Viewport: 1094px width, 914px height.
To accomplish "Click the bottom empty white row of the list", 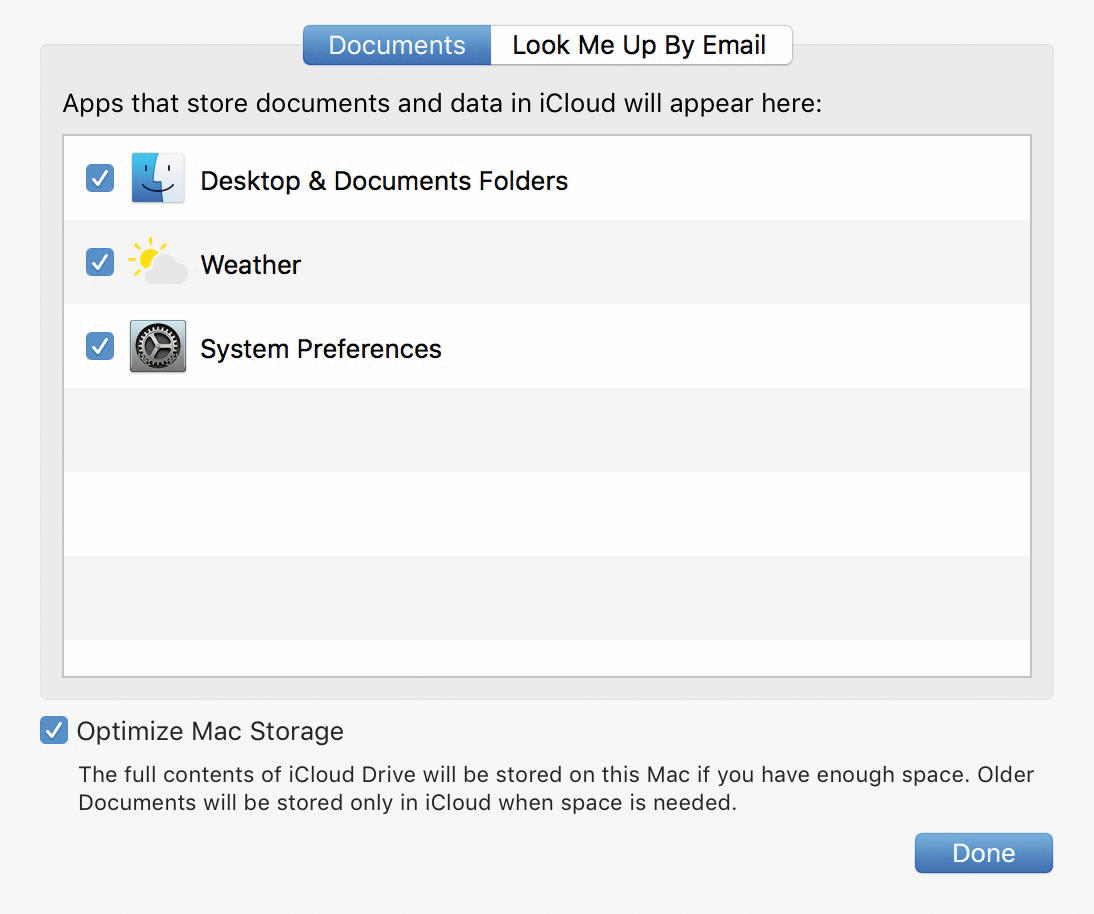I will (547, 658).
